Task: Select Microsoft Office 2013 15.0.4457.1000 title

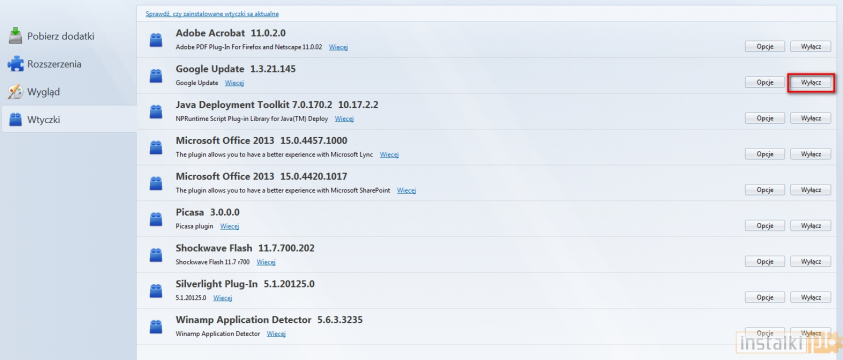Action: click(261, 141)
